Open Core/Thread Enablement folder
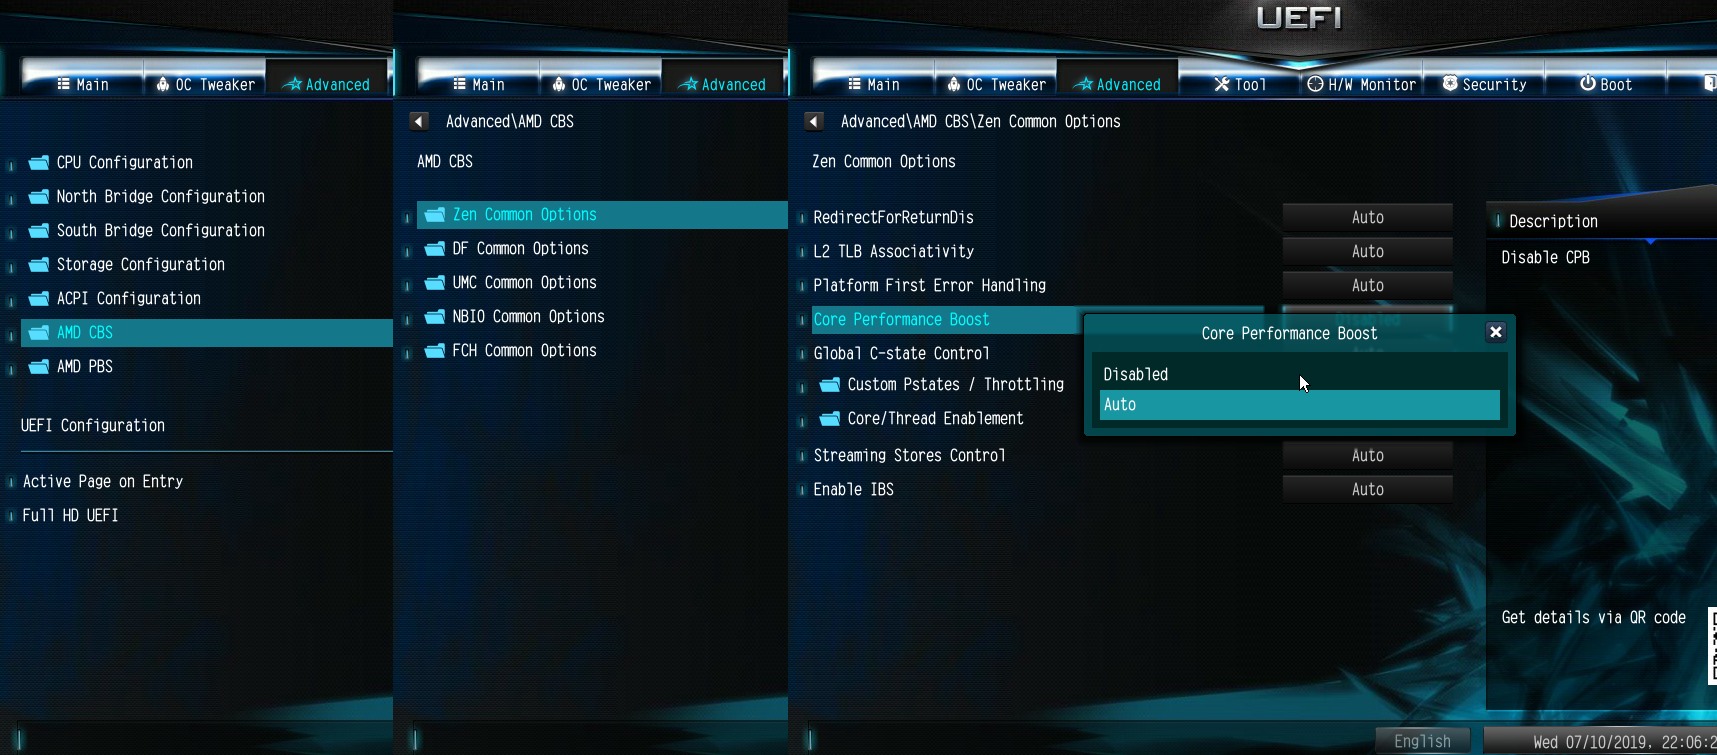The width and height of the screenshot is (1717, 755). point(921,418)
